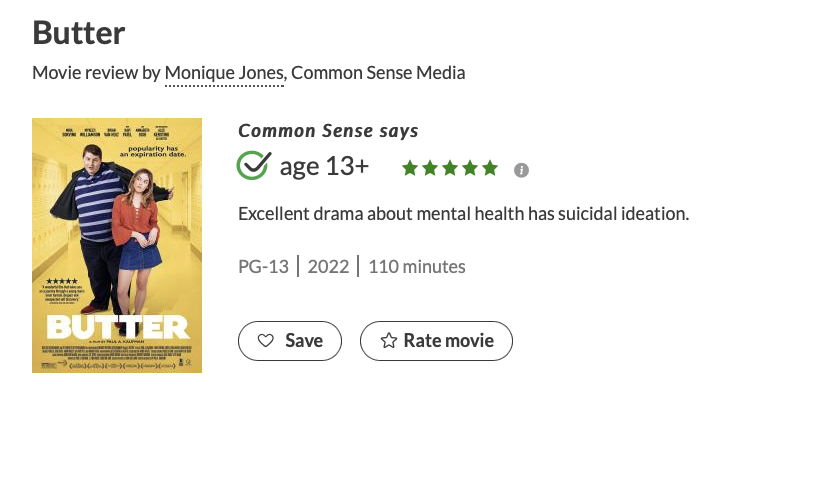Click the 2022 release year
Image resolution: width=816 pixels, height=498 pixels.
328,267
